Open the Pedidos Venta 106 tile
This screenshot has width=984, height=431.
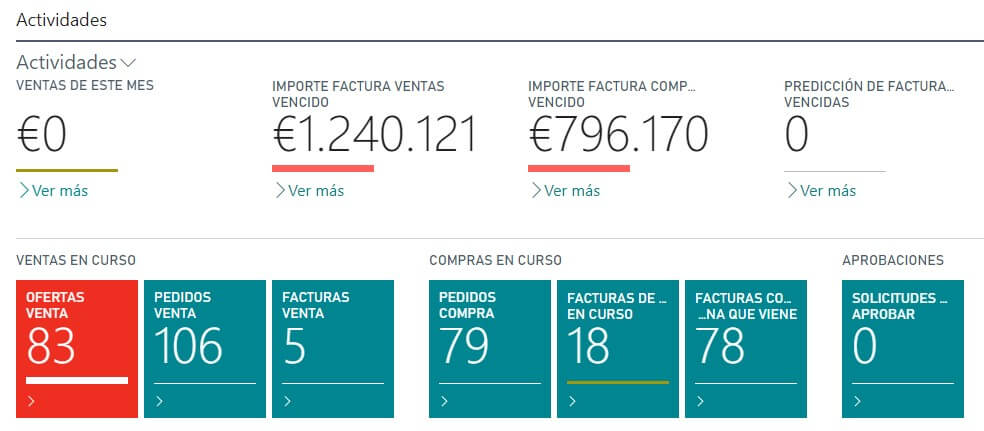pyautogui.click(x=205, y=340)
